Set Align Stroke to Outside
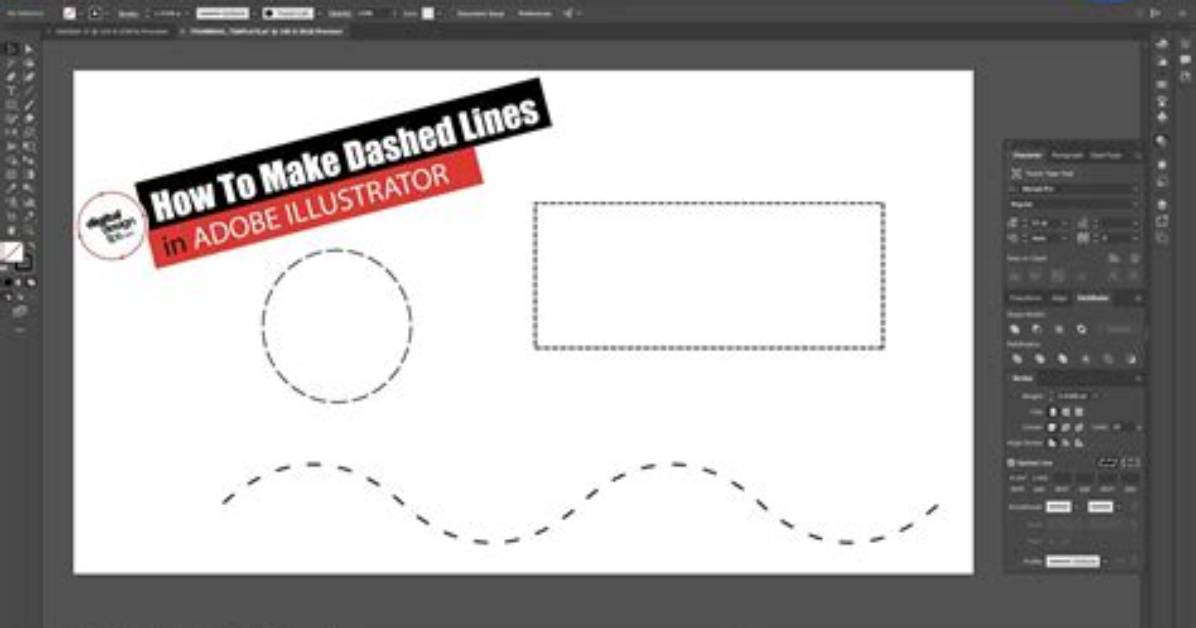The width and height of the screenshot is (1196, 628). (1079, 443)
